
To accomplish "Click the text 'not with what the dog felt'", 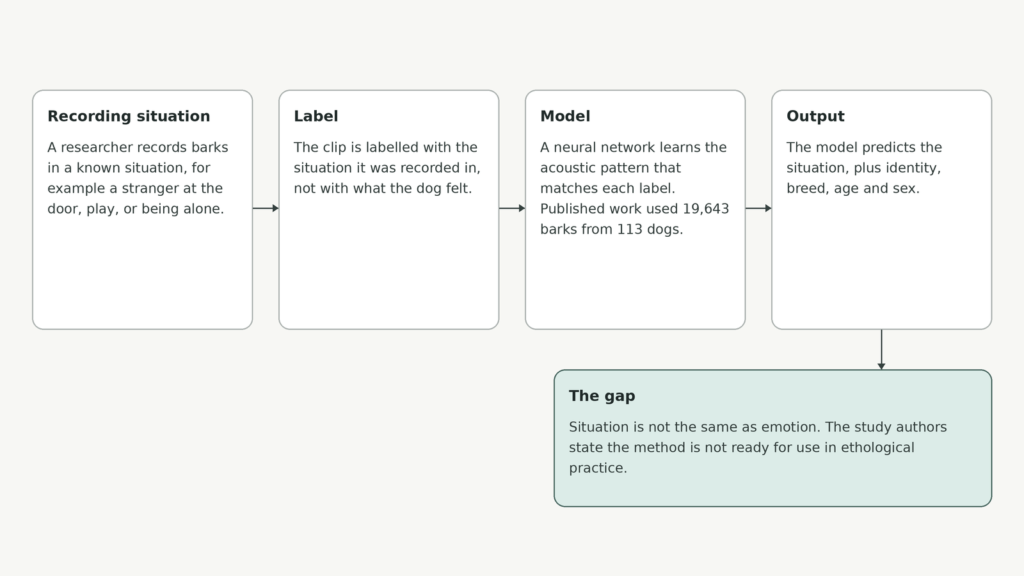I will click(x=382, y=188).
